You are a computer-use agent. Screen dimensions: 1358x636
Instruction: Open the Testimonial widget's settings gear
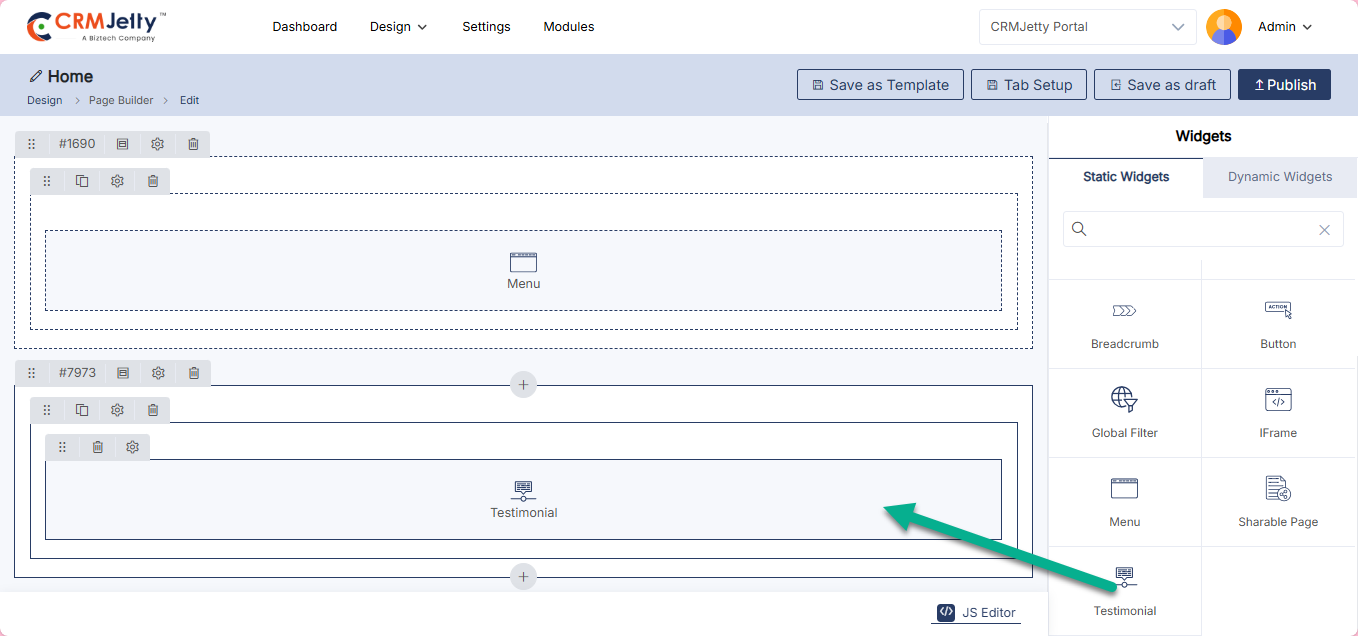pos(132,447)
